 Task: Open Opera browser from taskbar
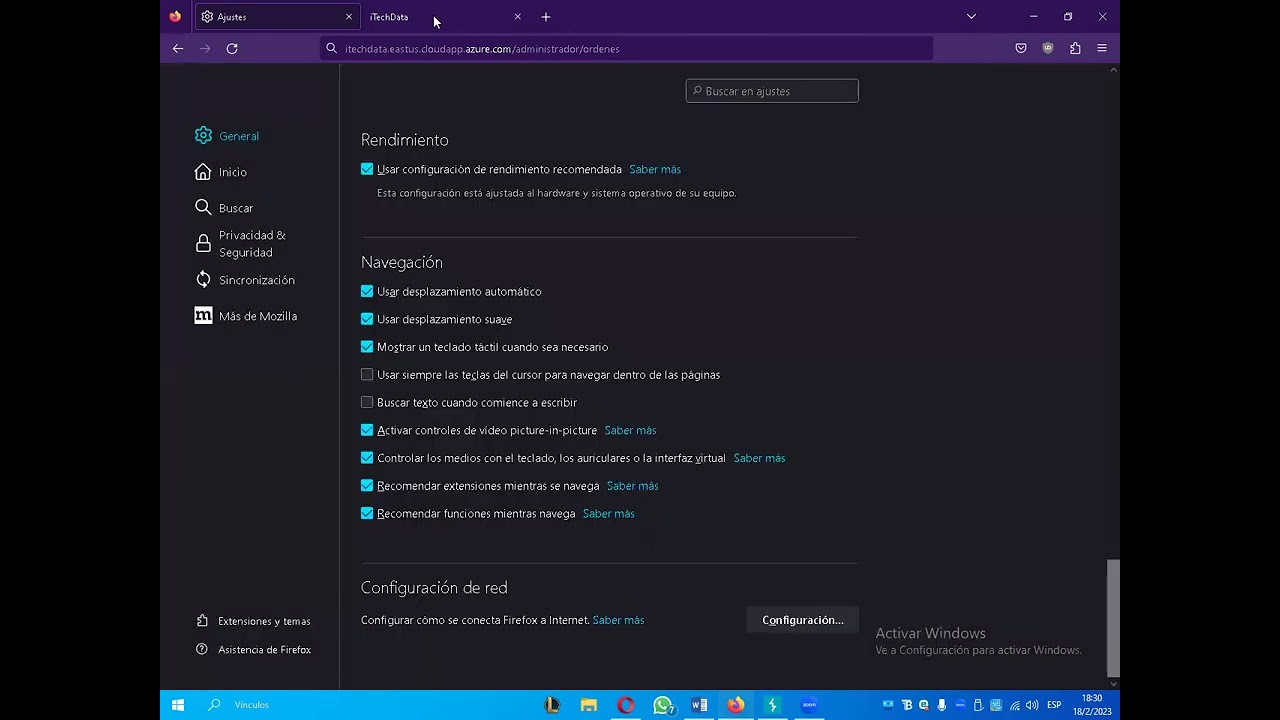[x=626, y=705]
